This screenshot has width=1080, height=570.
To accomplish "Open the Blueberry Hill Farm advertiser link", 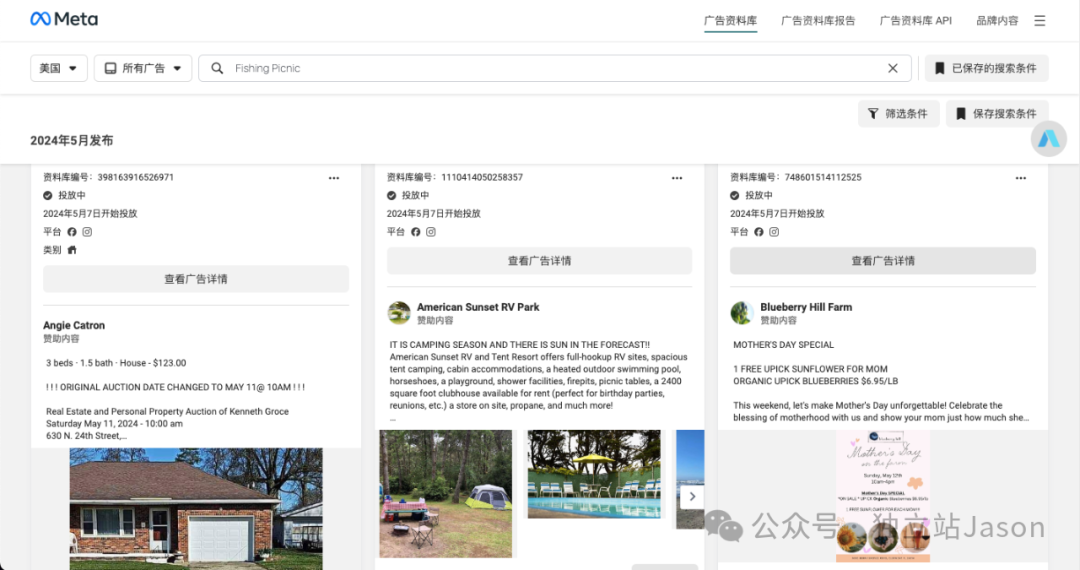I will pos(806,307).
